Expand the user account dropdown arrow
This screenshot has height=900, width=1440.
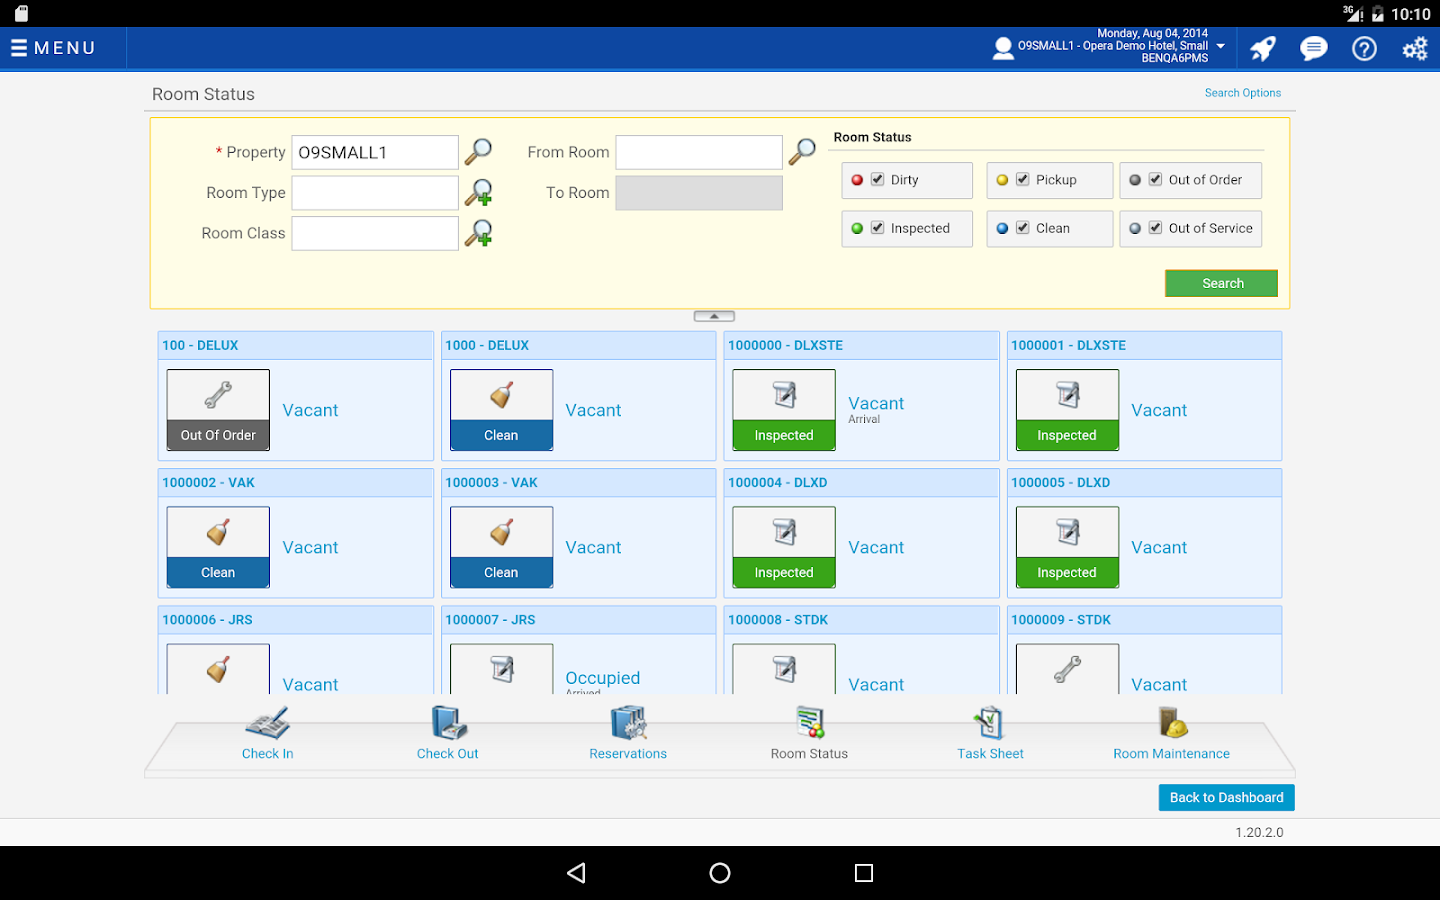[1221, 46]
